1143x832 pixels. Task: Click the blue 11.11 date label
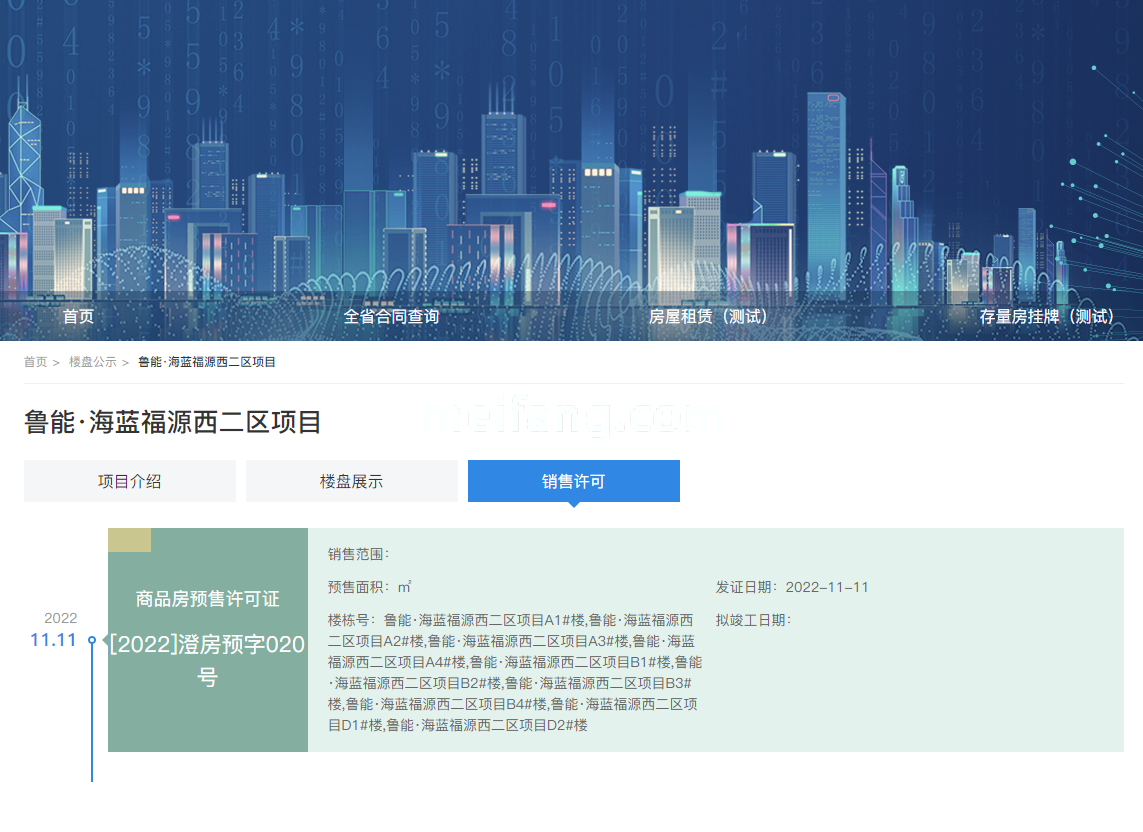[53, 640]
